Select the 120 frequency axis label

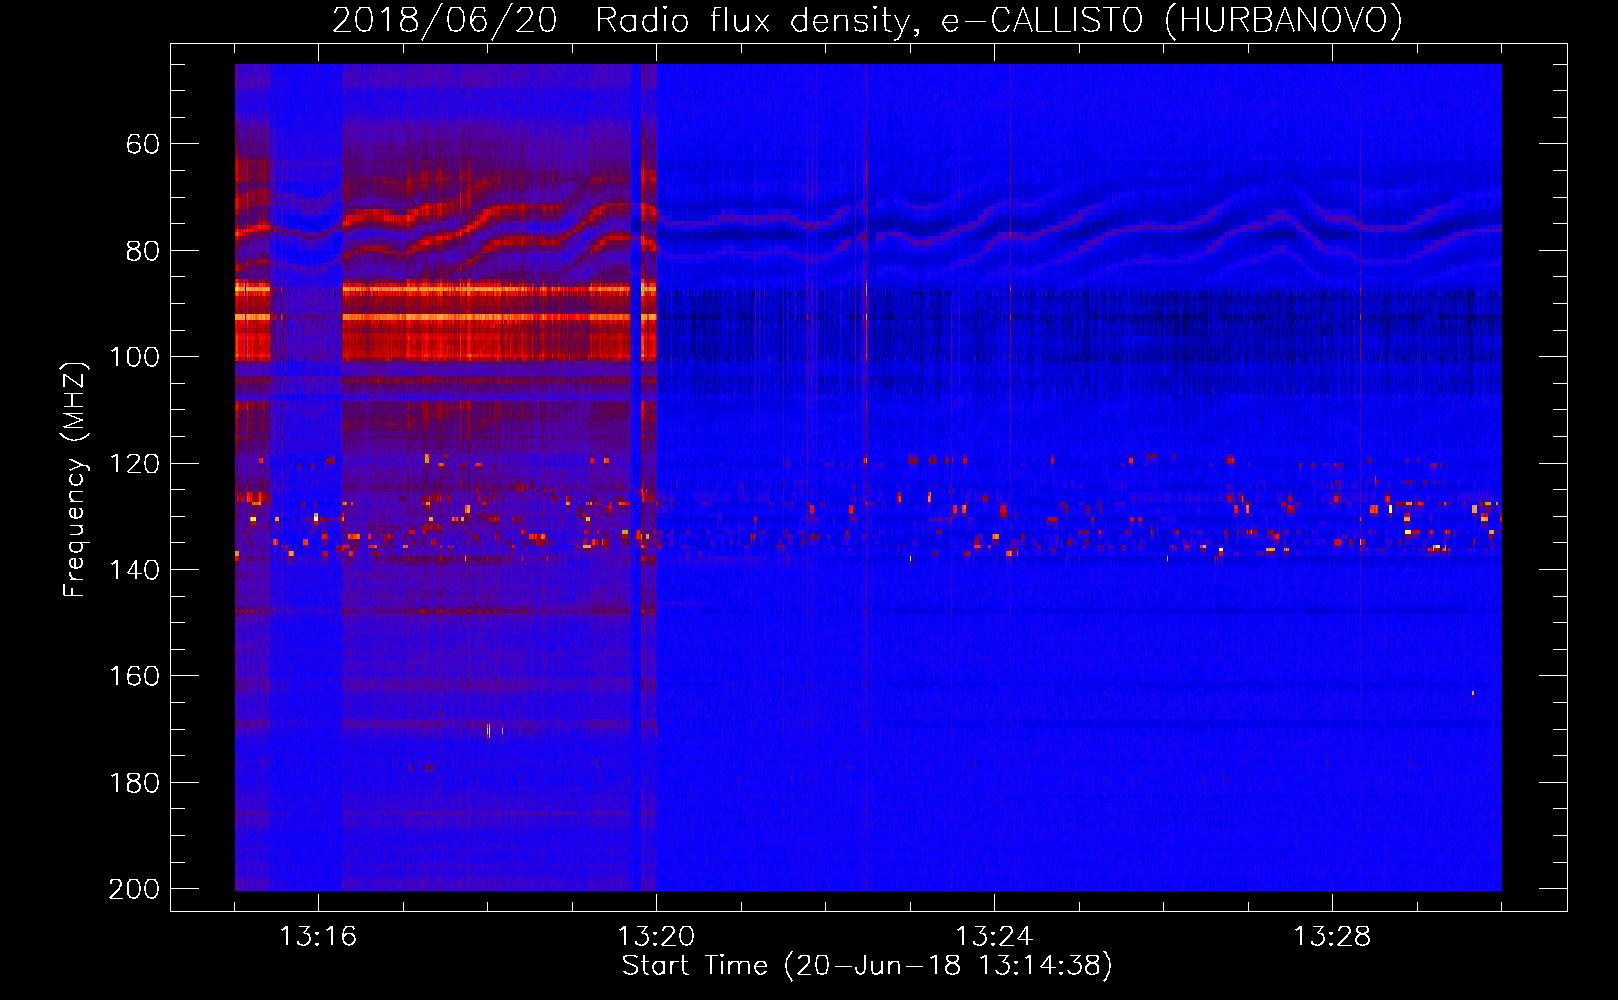click(135, 464)
